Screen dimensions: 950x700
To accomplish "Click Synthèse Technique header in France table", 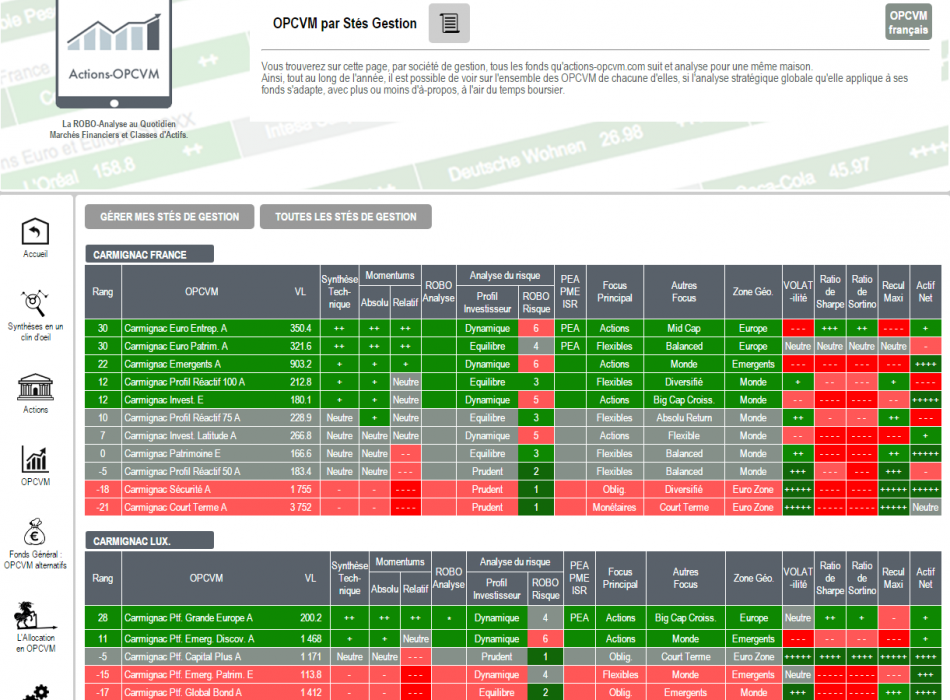I will pyautogui.click(x=339, y=292).
